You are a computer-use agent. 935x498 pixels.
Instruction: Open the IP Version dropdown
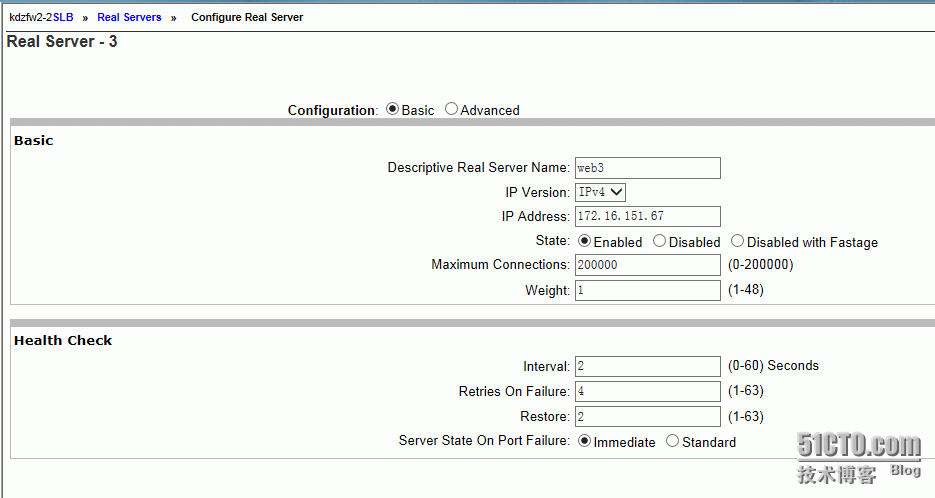pos(600,192)
